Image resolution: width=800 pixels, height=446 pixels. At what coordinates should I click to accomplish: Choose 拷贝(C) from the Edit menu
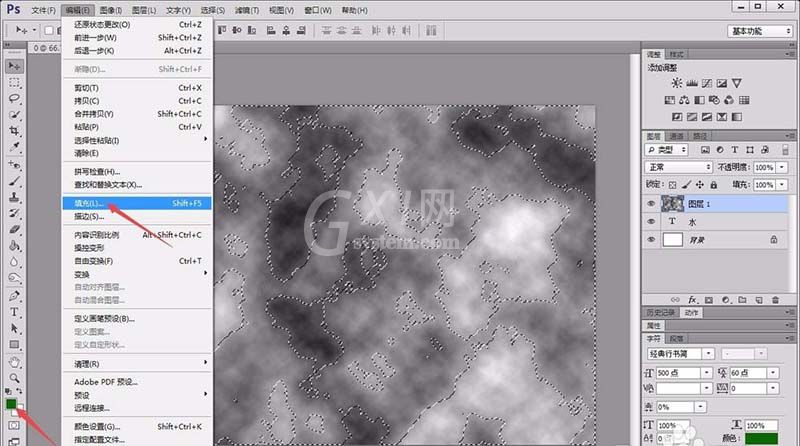137,101
